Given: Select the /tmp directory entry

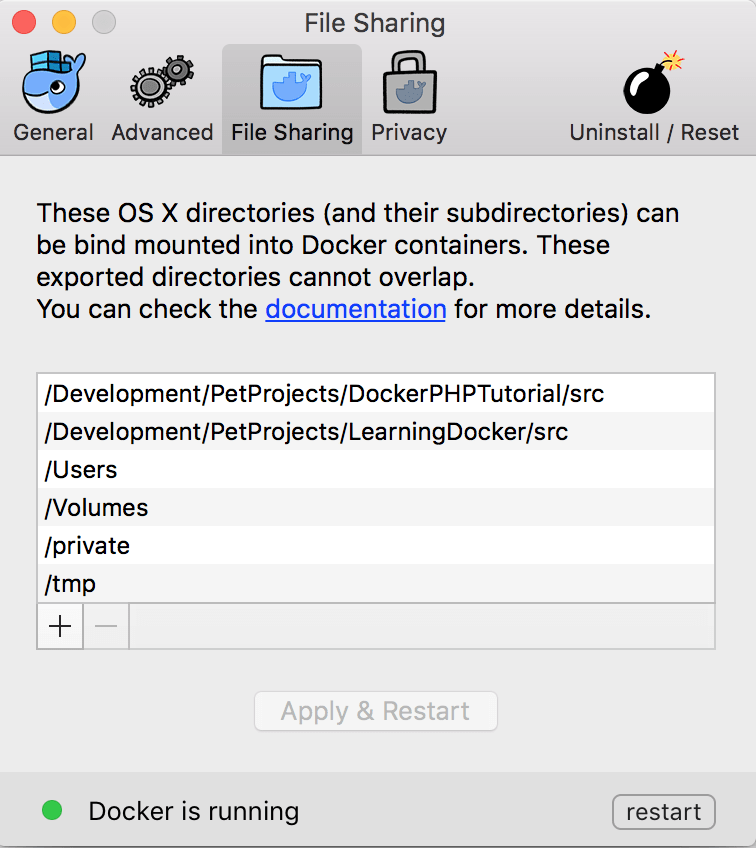Looking at the screenshot, I should click(x=376, y=583).
